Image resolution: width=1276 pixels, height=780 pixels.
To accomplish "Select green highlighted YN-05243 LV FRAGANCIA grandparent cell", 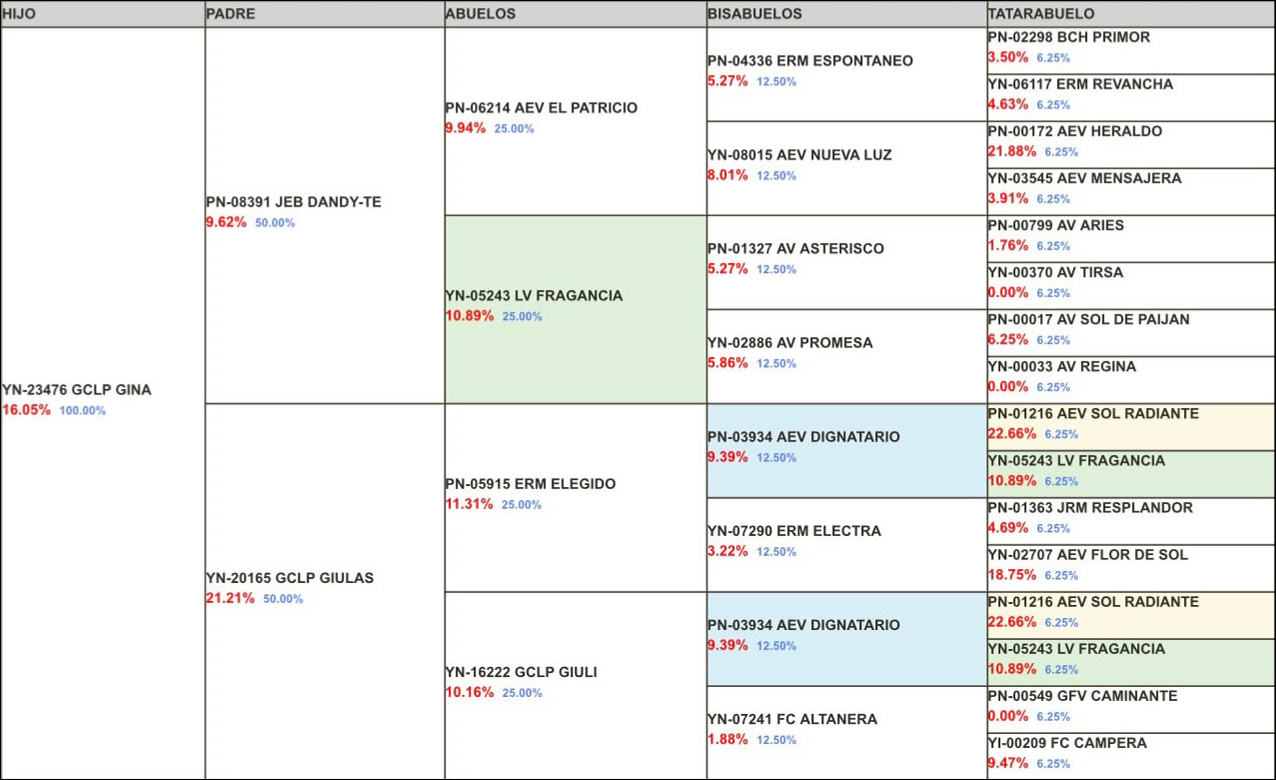I will click(x=575, y=309).
